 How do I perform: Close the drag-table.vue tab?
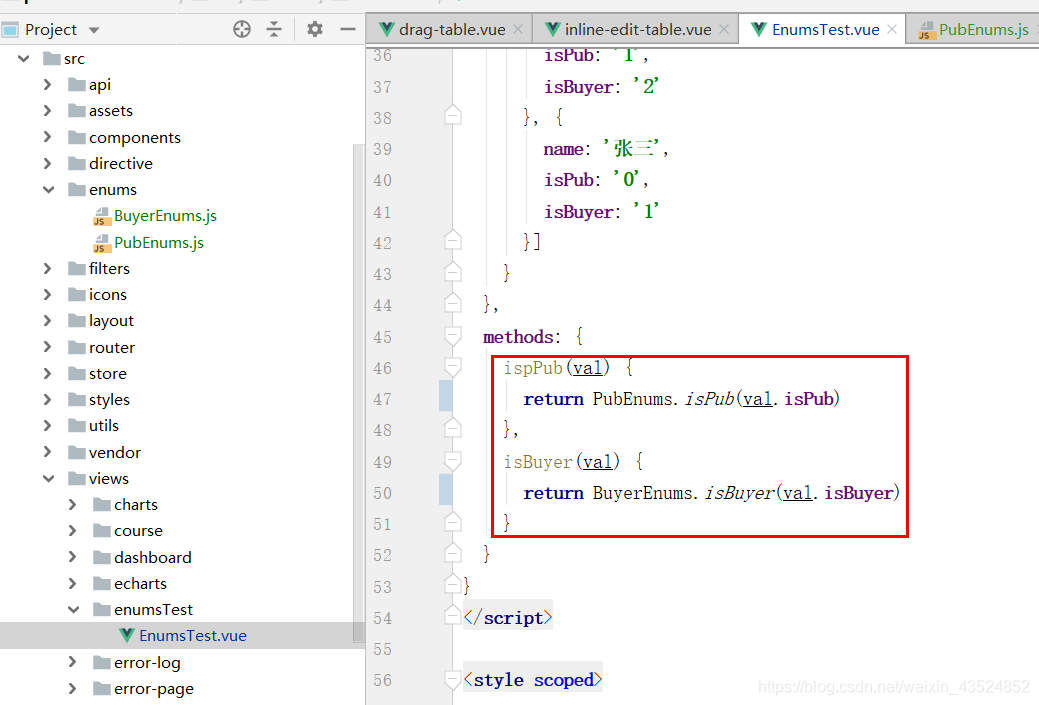point(518,30)
